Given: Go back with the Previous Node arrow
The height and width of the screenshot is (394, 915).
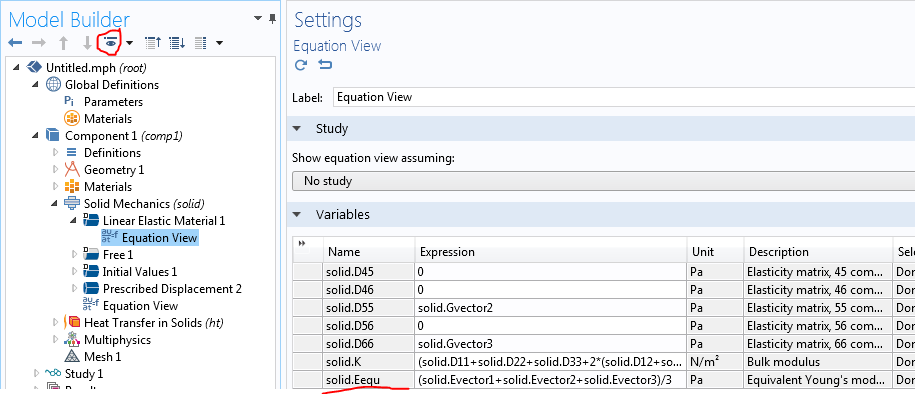Looking at the screenshot, I should click(x=15, y=43).
